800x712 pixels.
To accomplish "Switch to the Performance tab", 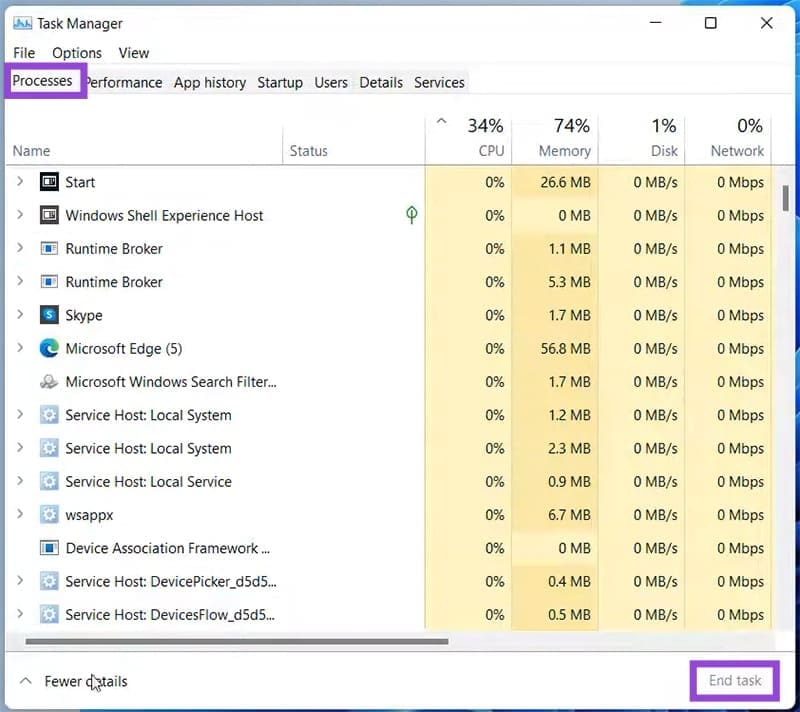I will (x=122, y=82).
